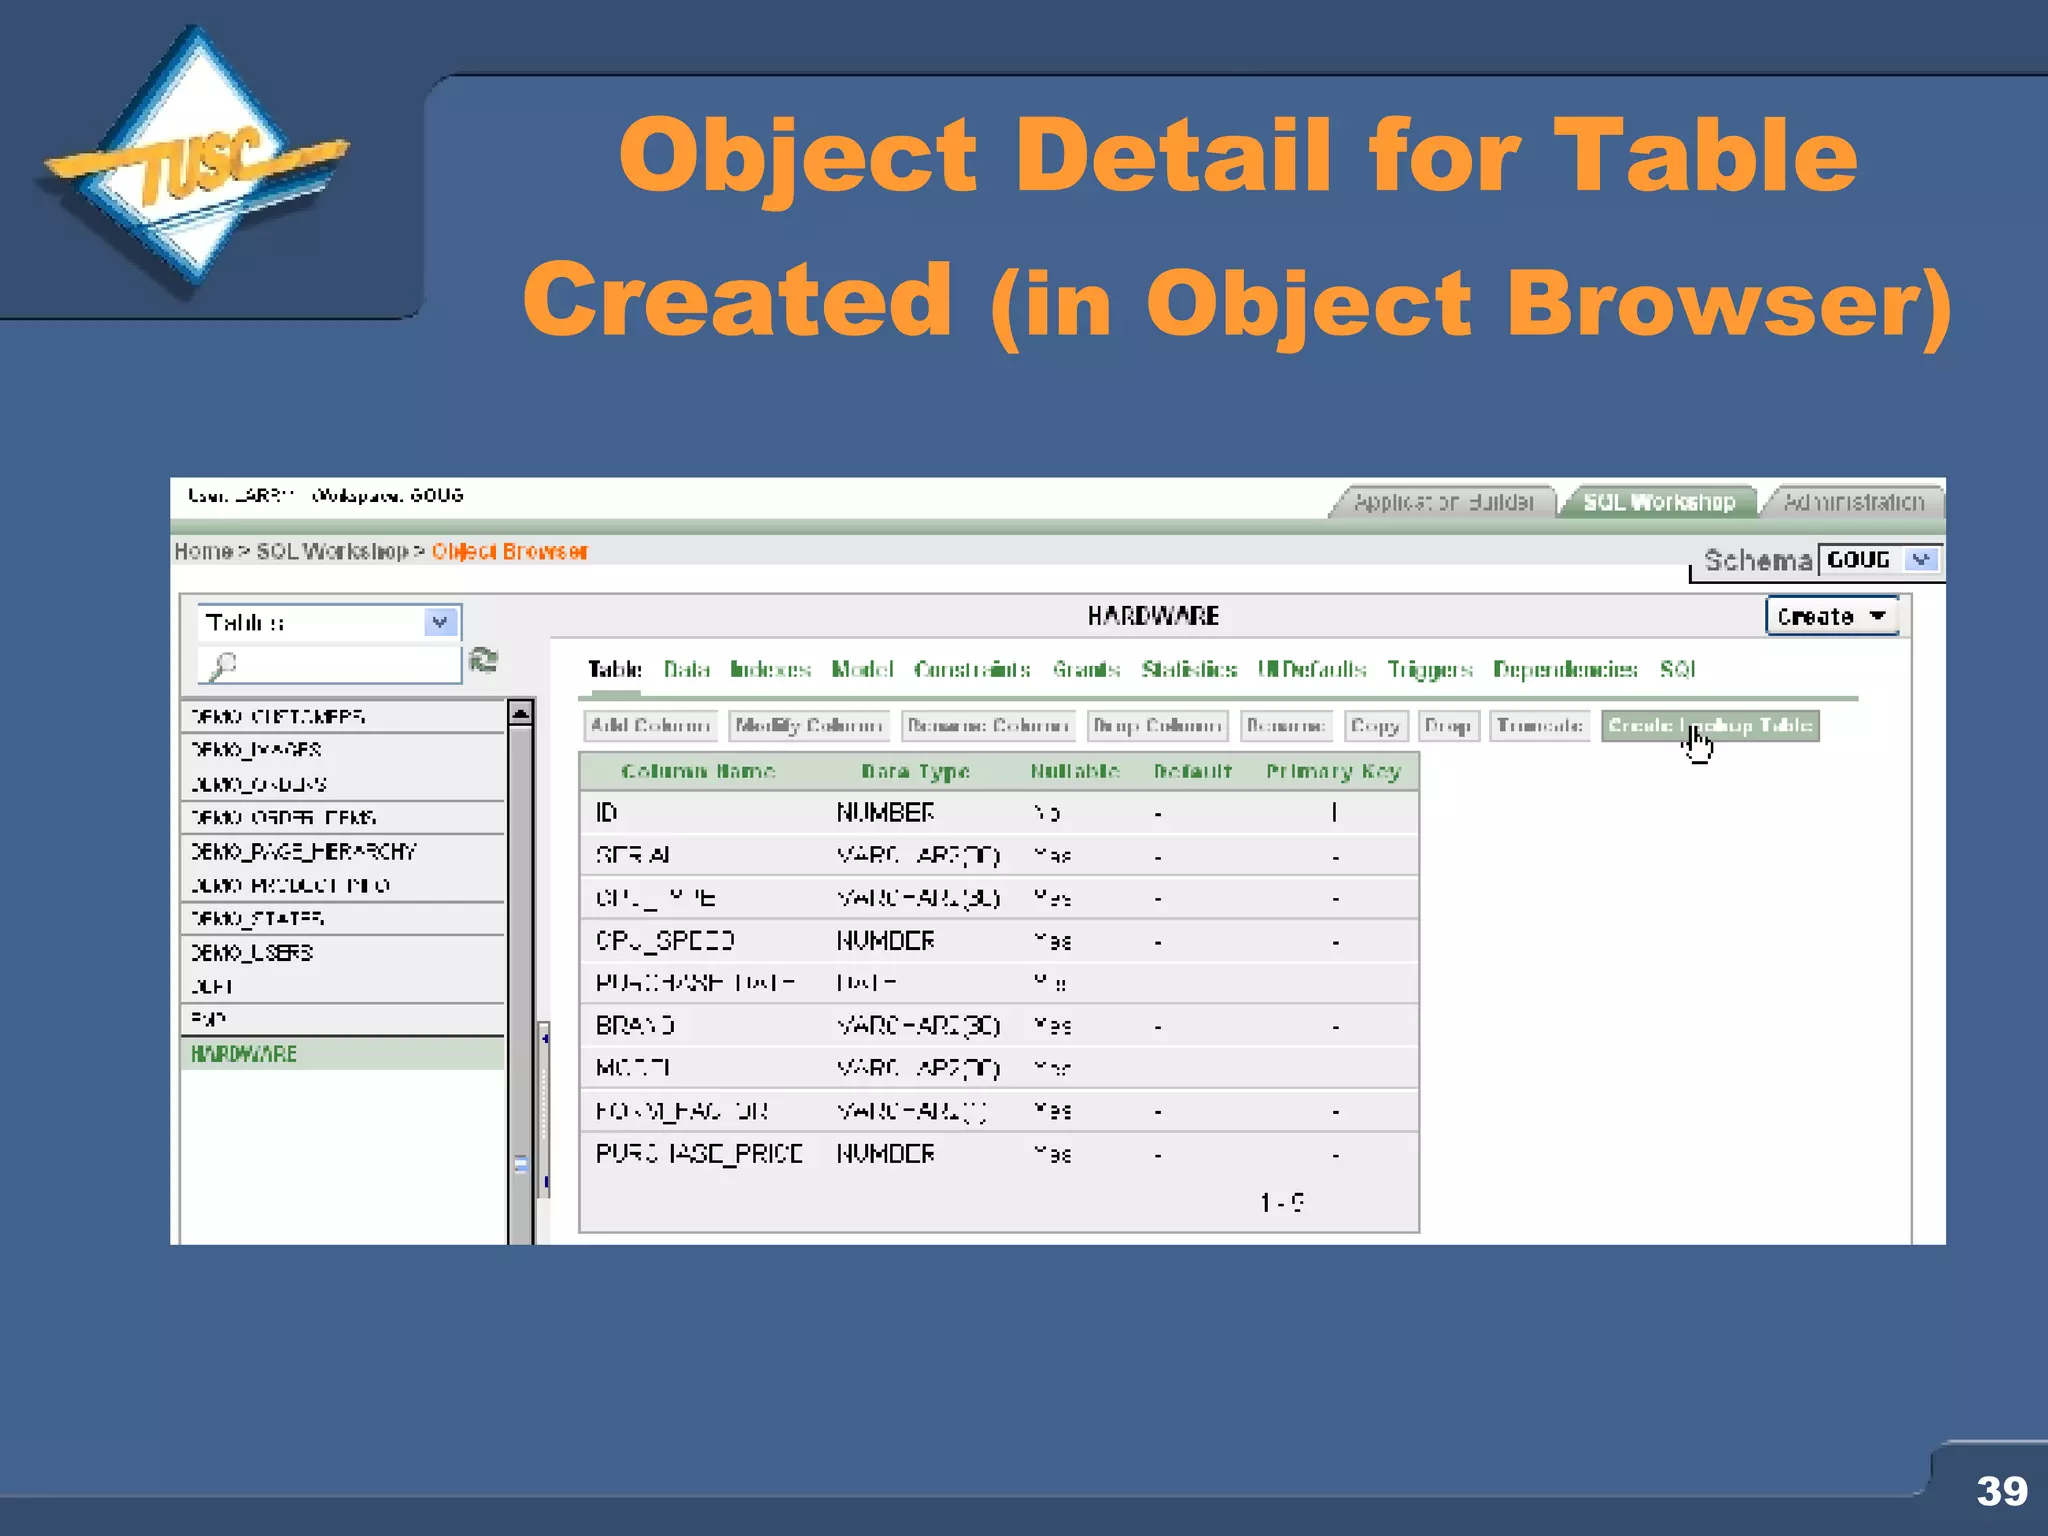Screen dimensions: 2048x1536
Task: Click the Primary Key column header
Action: point(1333,771)
